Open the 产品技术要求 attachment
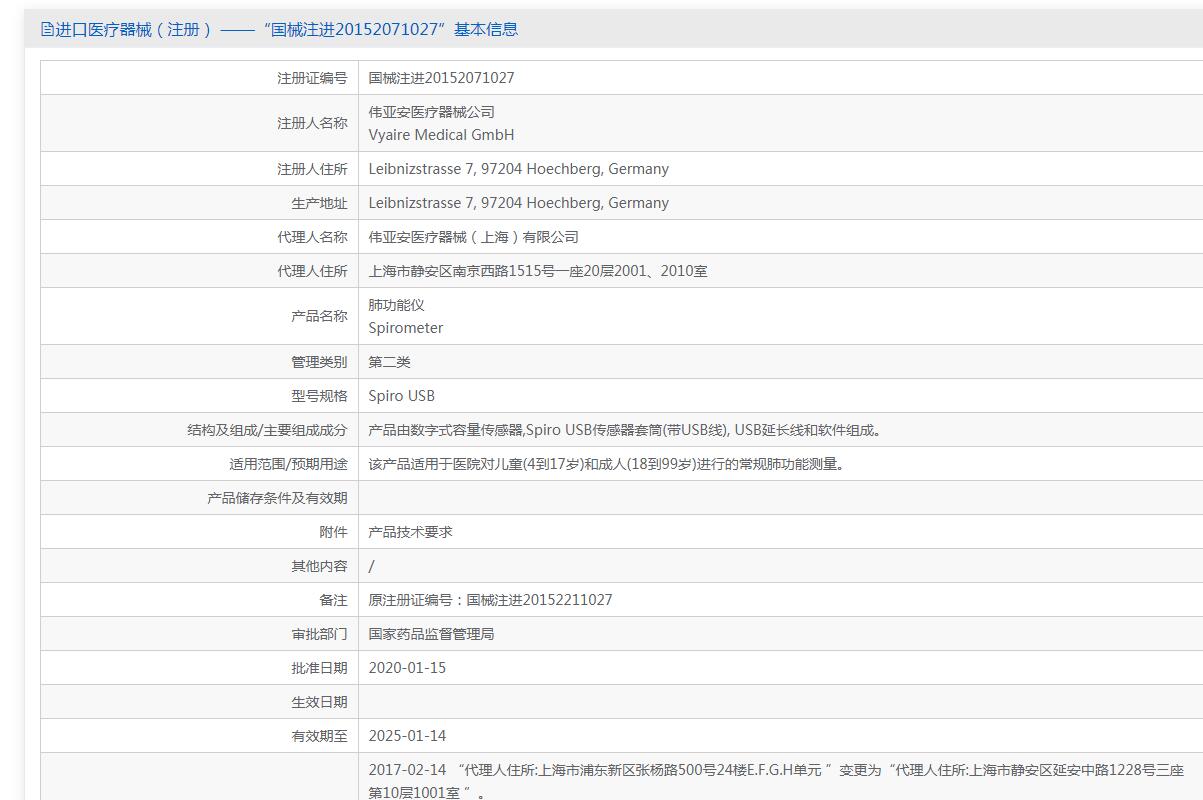This screenshot has width=1203, height=800. (x=411, y=532)
